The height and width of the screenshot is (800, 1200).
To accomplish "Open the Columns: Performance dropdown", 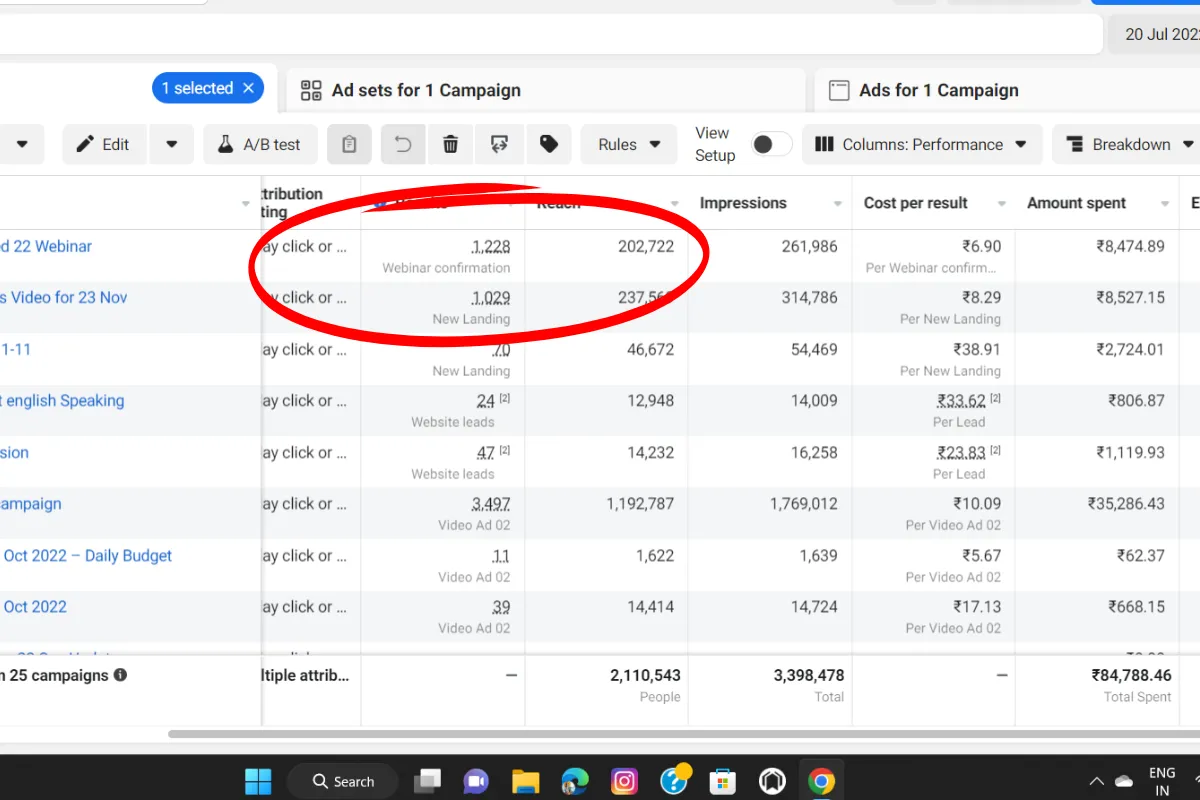I will (921, 145).
